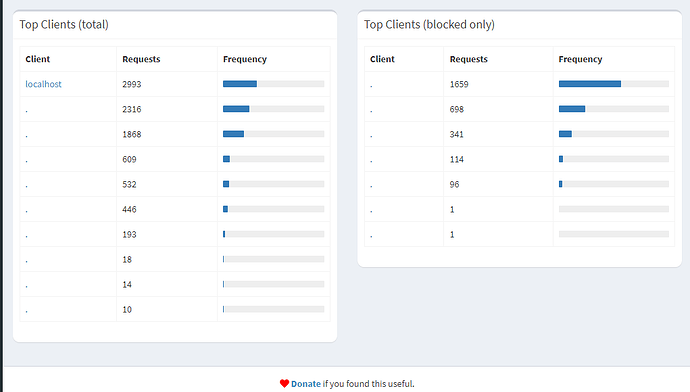Click the Donate link in footer
Viewport: 690px width, 392px height.
pyautogui.click(x=306, y=384)
